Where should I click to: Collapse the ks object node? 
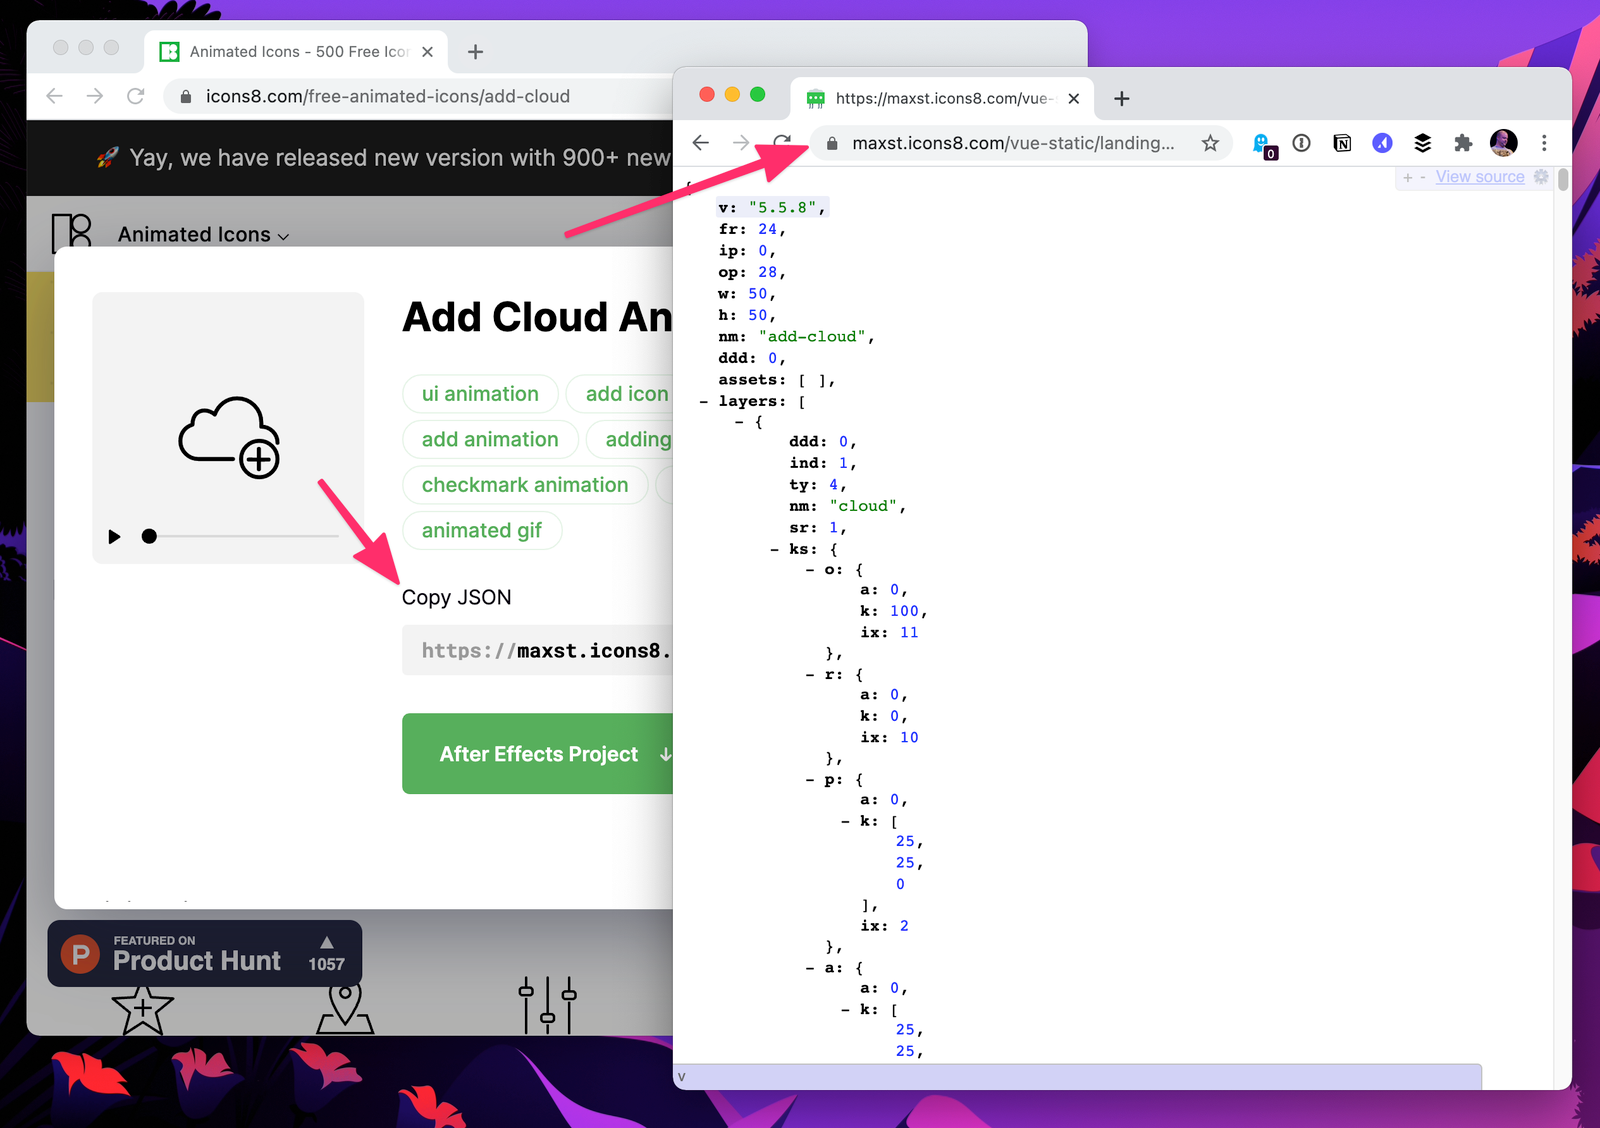coord(775,549)
